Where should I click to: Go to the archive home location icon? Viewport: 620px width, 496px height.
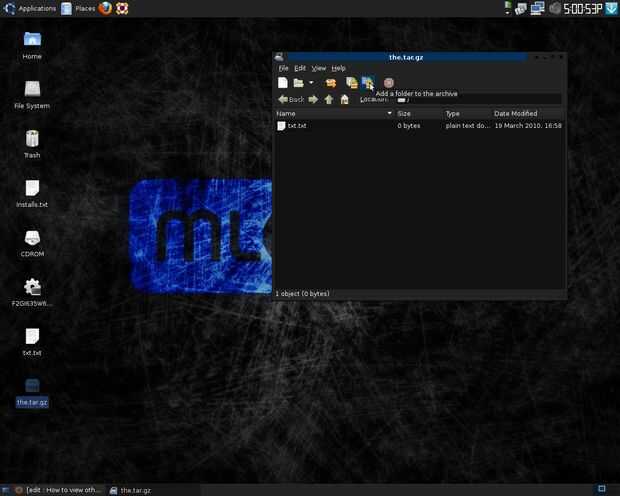(344, 99)
